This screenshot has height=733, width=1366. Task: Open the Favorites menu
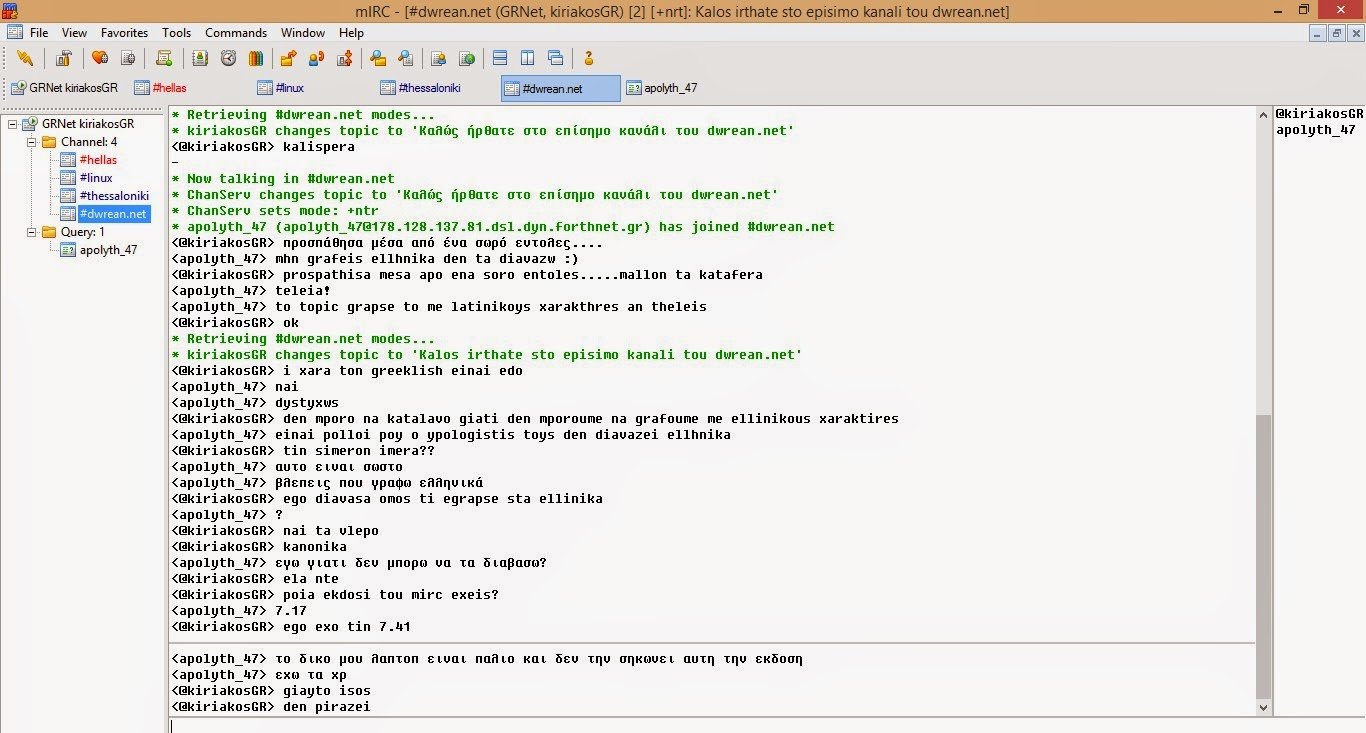click(x=124, y=32)
